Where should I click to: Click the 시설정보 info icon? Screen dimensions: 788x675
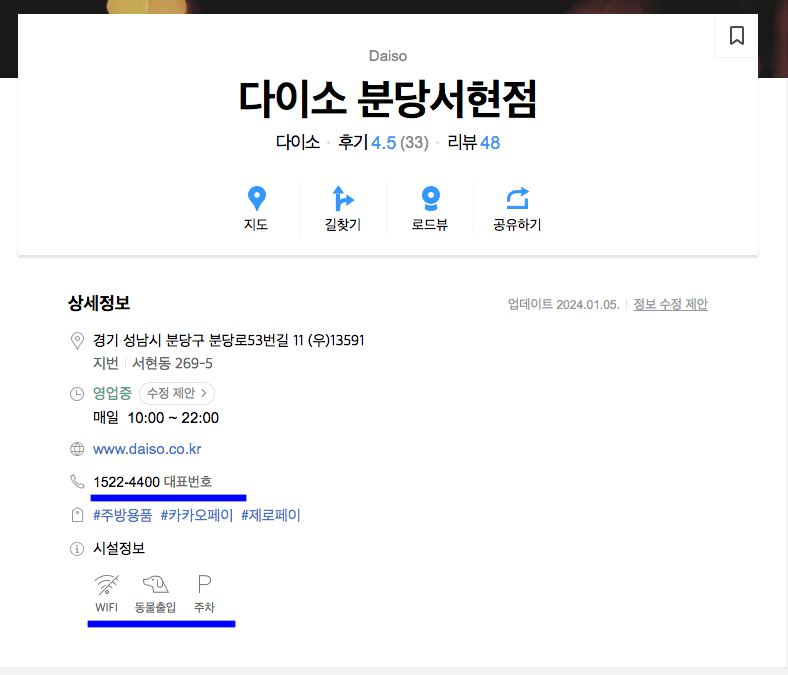coord(77,549)
